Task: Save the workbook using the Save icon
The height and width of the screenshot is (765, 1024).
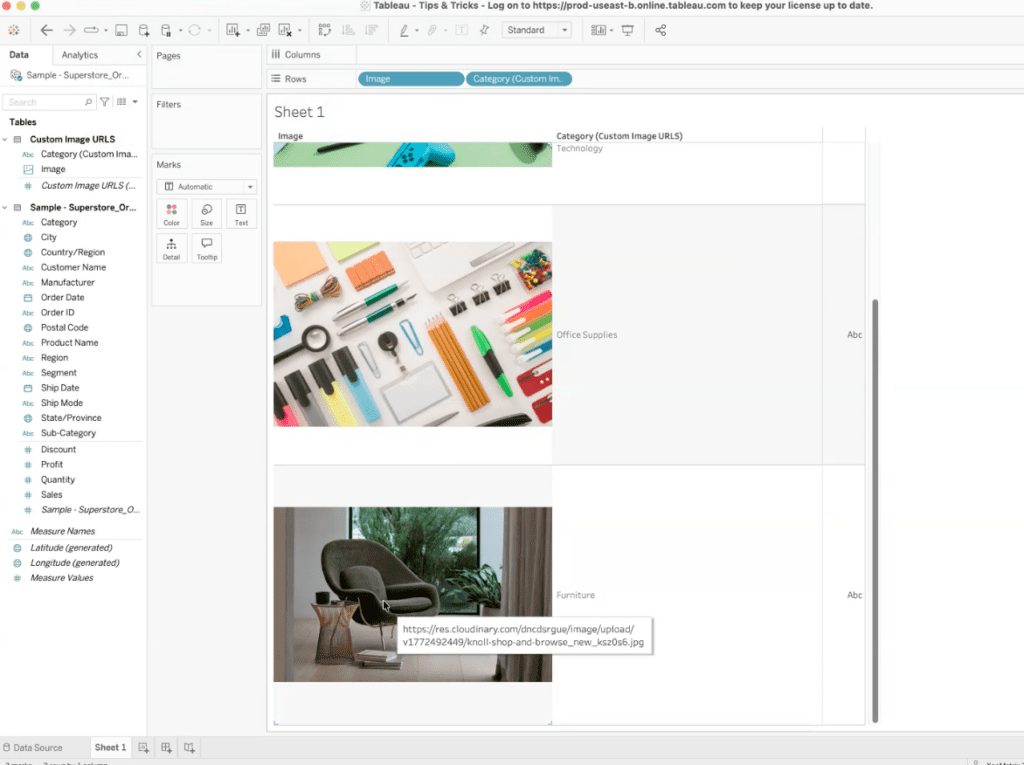Action: [x=121, y=30]
